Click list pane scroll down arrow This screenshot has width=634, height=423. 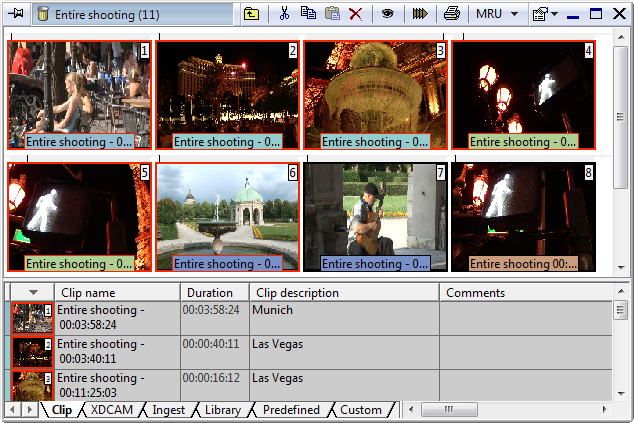(x=621, y=393)
